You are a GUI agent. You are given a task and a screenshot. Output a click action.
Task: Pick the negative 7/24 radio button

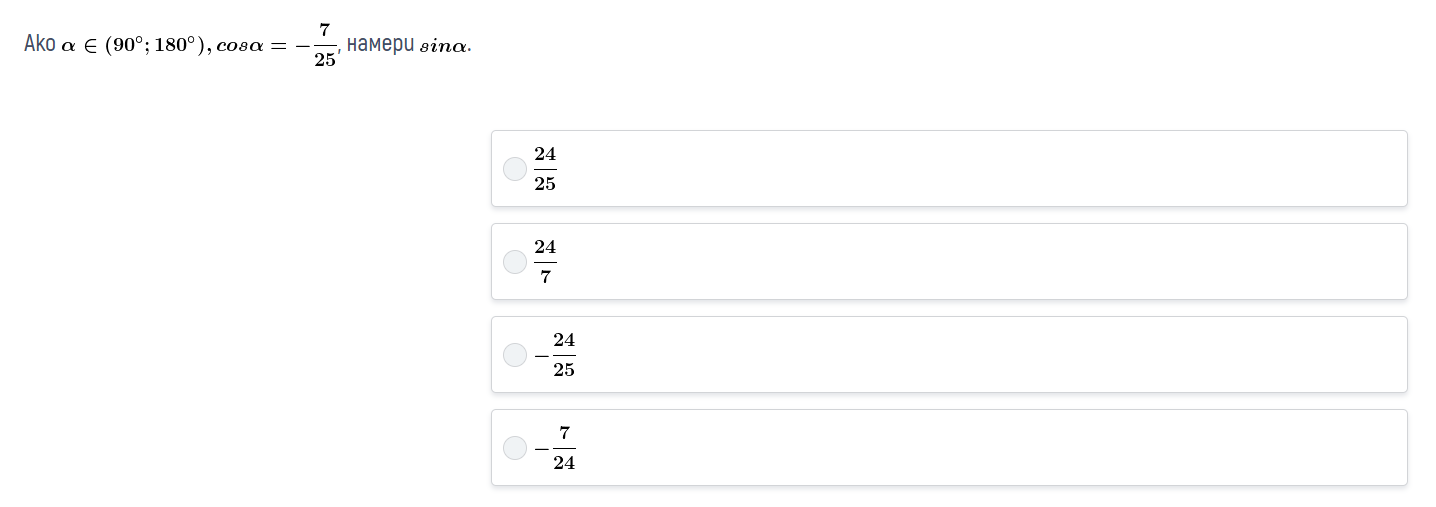(x=515, y=448)
